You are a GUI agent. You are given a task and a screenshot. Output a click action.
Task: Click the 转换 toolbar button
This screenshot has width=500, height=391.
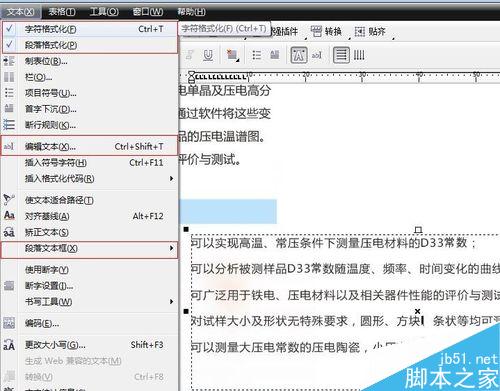click(326, 32)
